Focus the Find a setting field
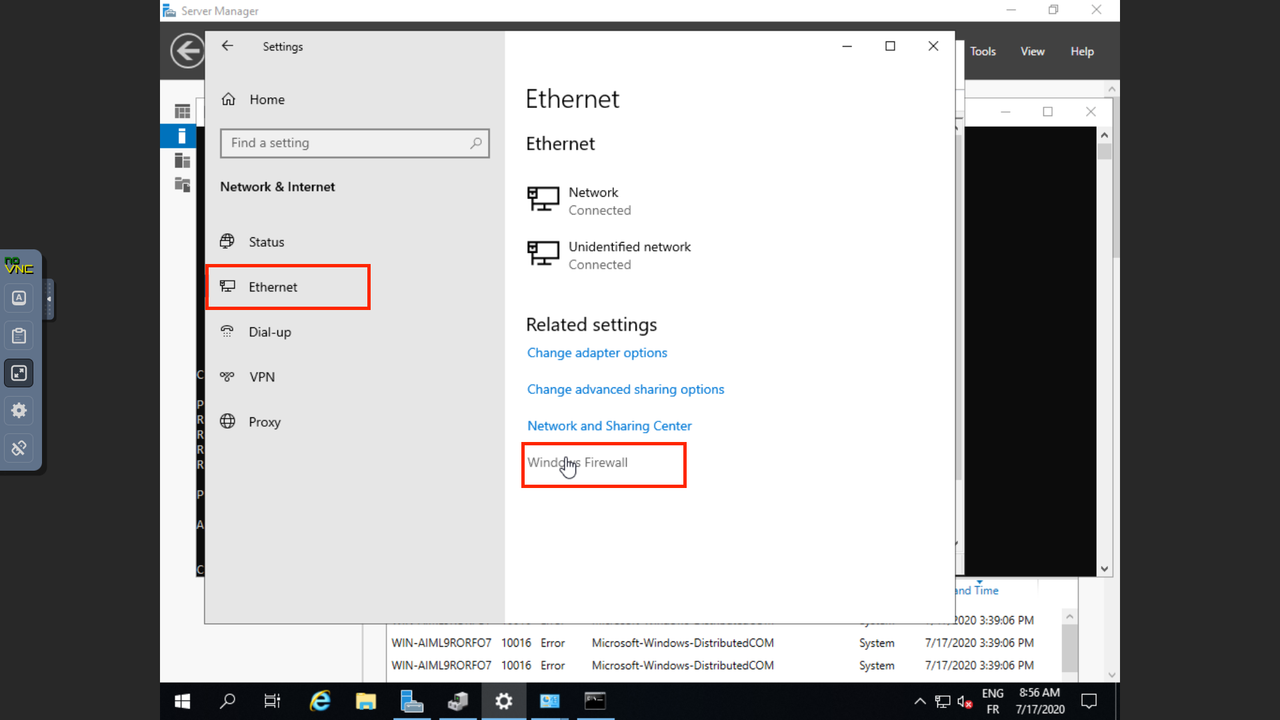 (355, 143)
